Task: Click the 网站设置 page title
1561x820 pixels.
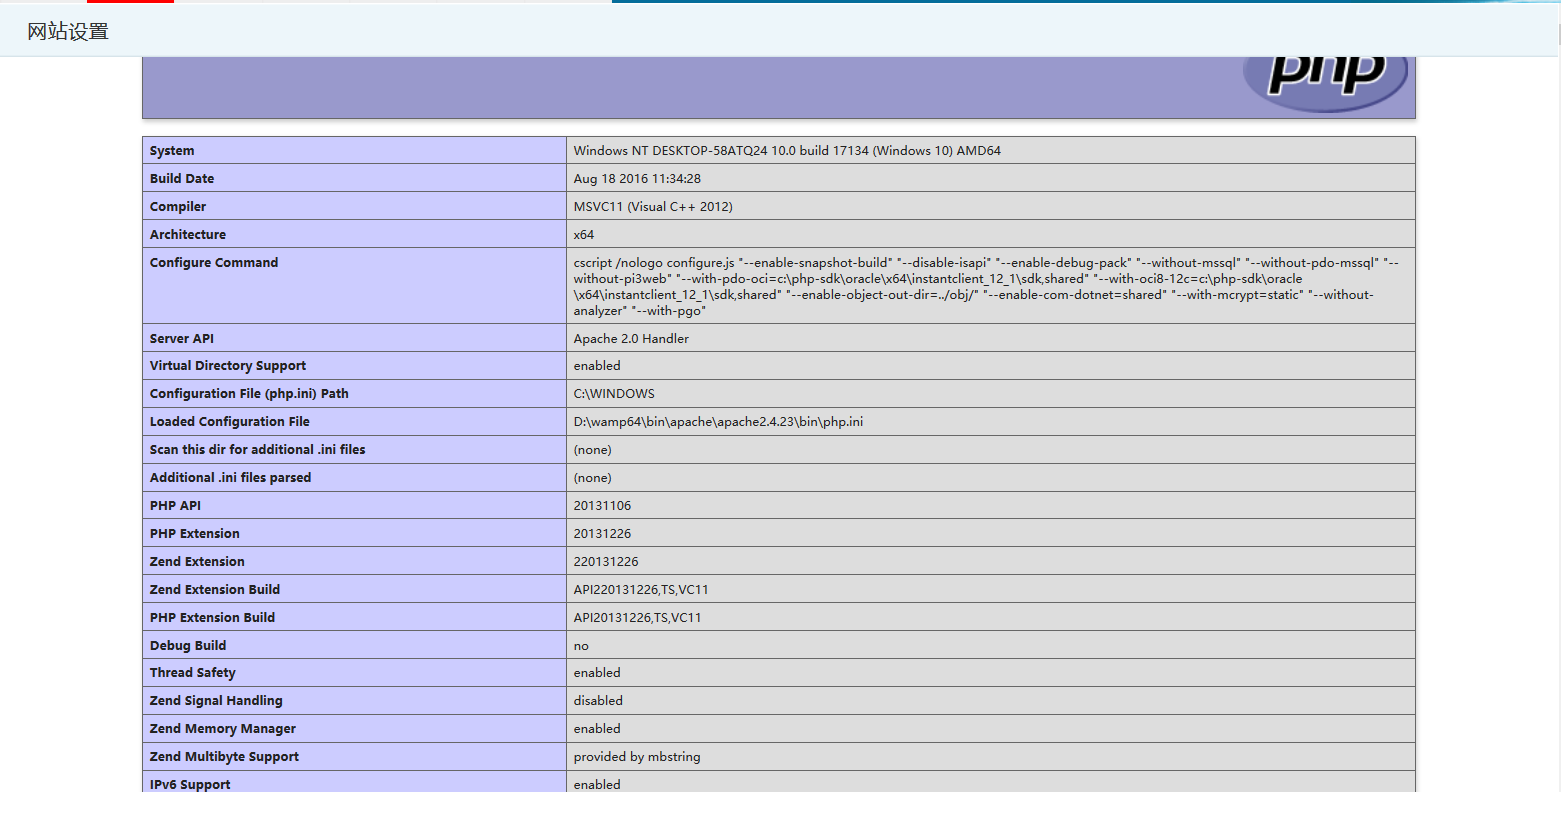Action: click(x=68, y=32)
